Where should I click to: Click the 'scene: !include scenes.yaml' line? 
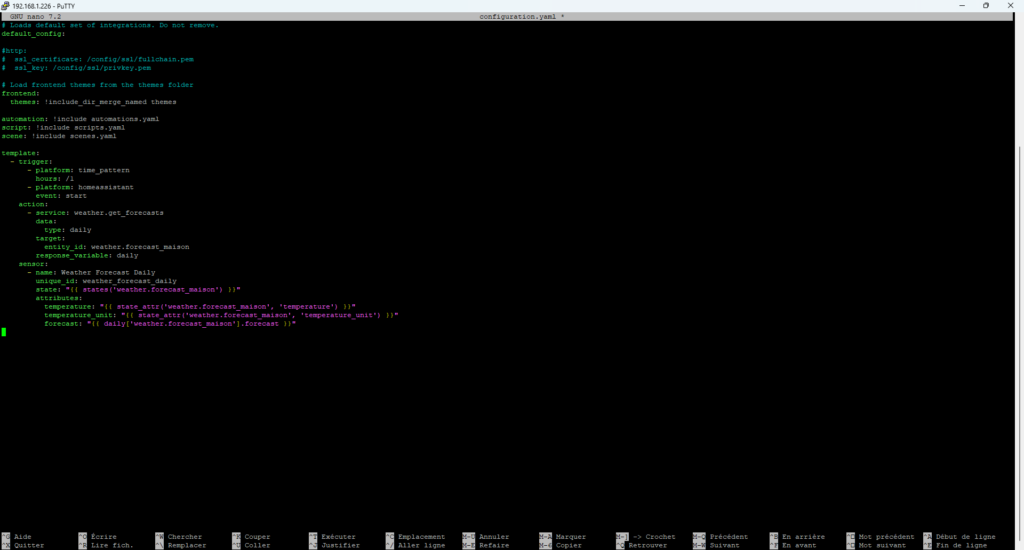pyautogui.click(x=59, y=136)
